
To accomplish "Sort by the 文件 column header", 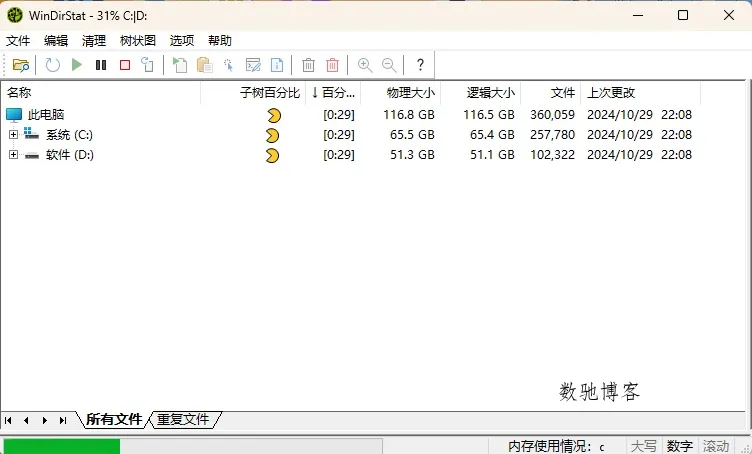I will tap(551, 93).
